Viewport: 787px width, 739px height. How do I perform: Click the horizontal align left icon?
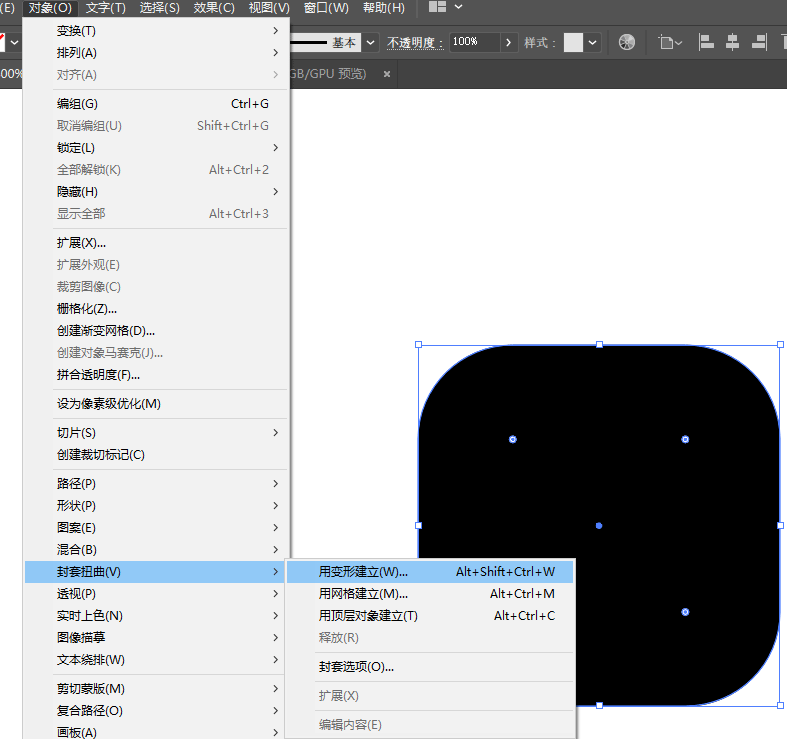[x=706, y=42]
